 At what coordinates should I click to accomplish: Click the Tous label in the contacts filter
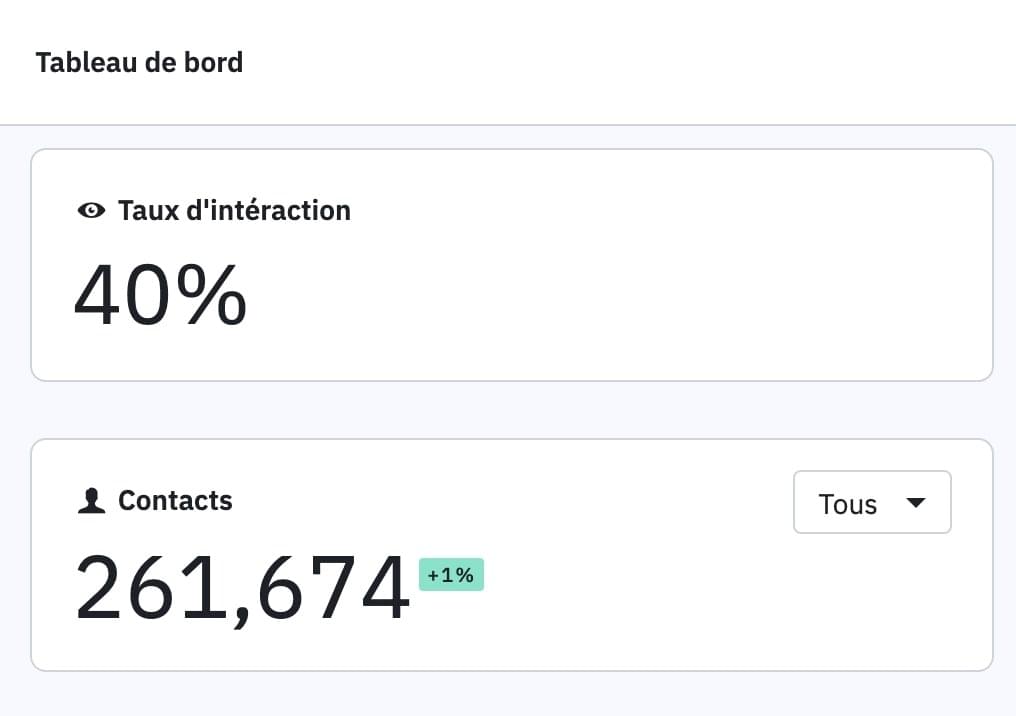tap(848, 504)
